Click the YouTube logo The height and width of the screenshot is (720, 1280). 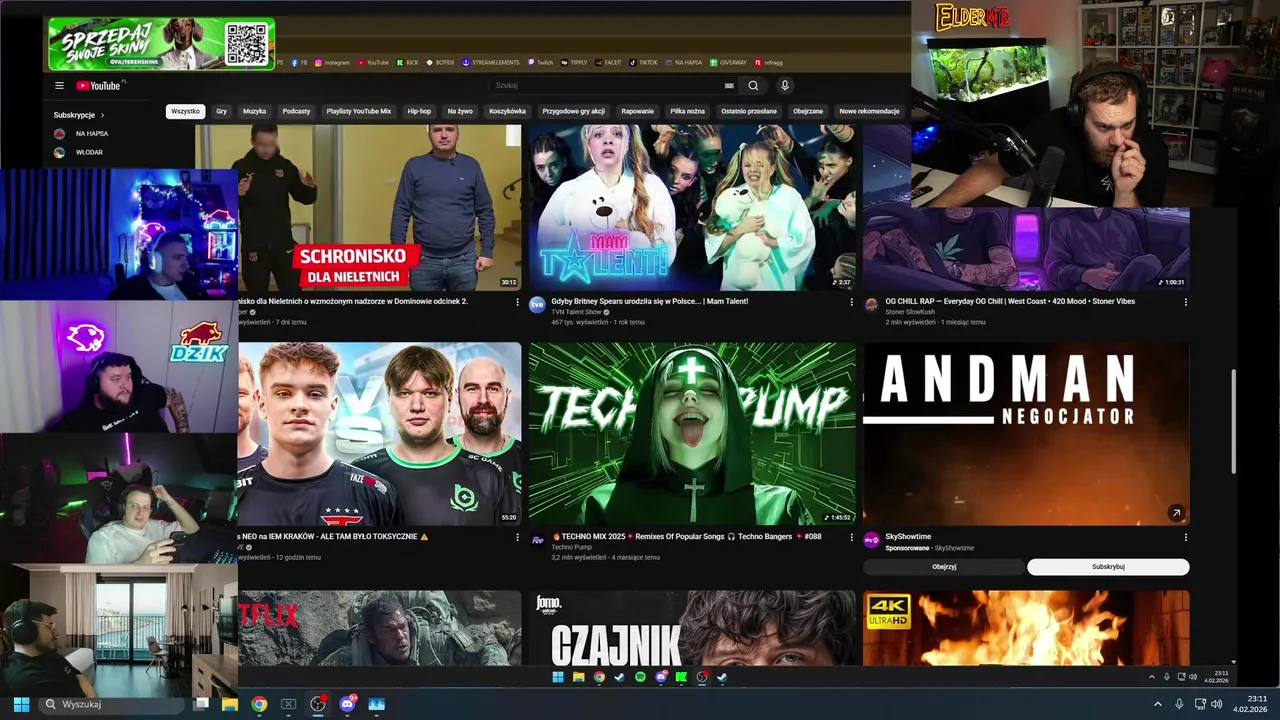pyautogui.click(x=98, y=86)
